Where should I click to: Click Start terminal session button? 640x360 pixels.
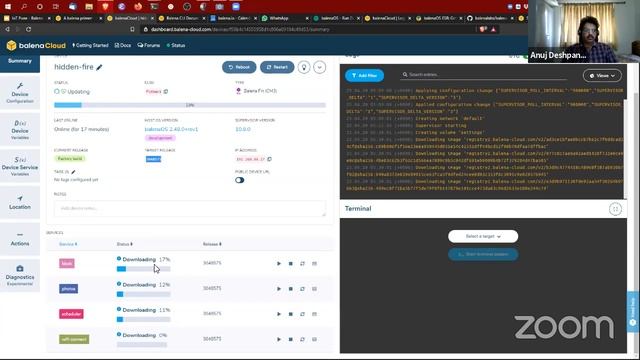click(483, 254)
